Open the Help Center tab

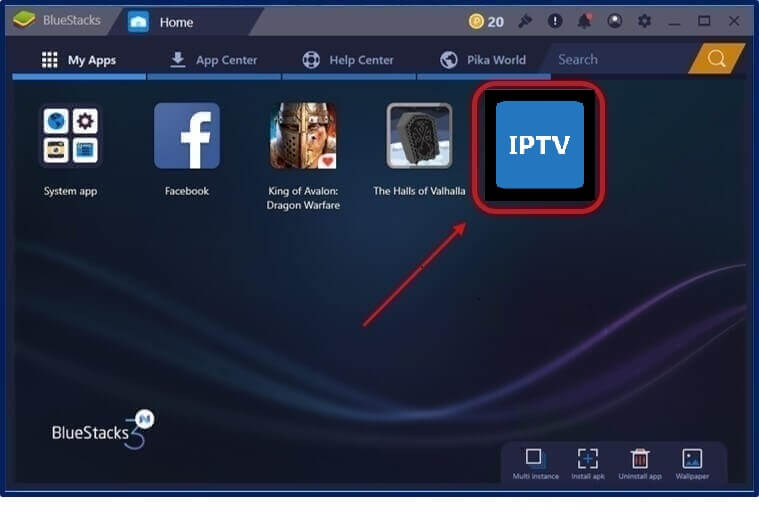coord(349,60)
